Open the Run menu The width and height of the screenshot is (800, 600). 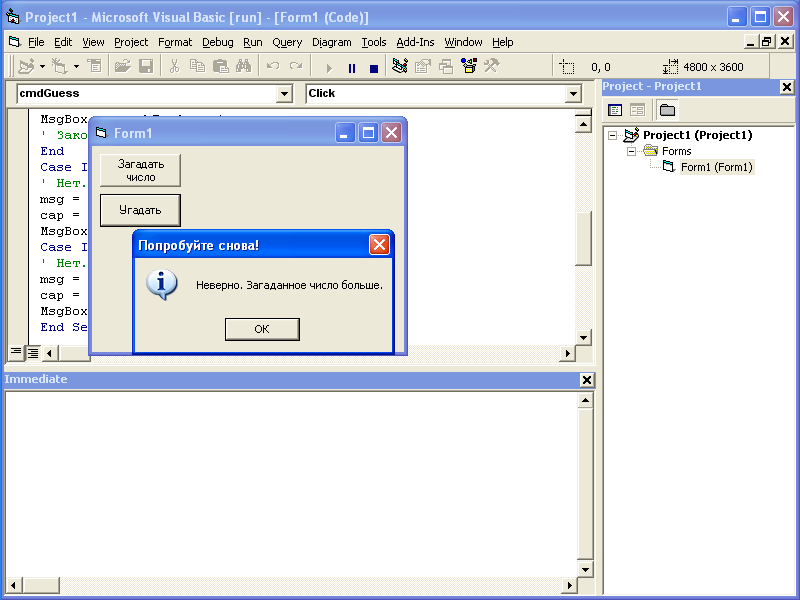click(x=253, y=42)
